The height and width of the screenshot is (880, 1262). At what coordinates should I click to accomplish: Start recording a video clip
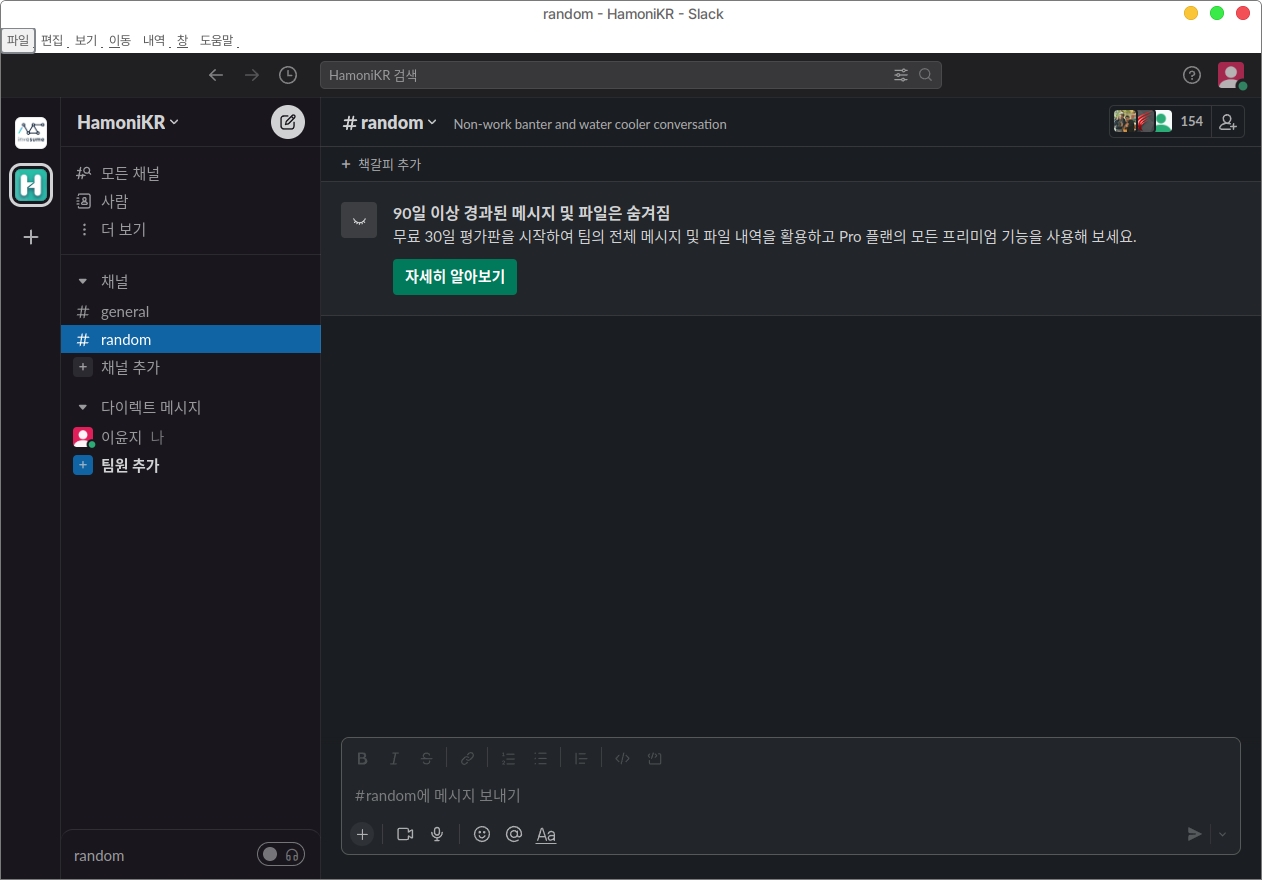tap(405, 834)
